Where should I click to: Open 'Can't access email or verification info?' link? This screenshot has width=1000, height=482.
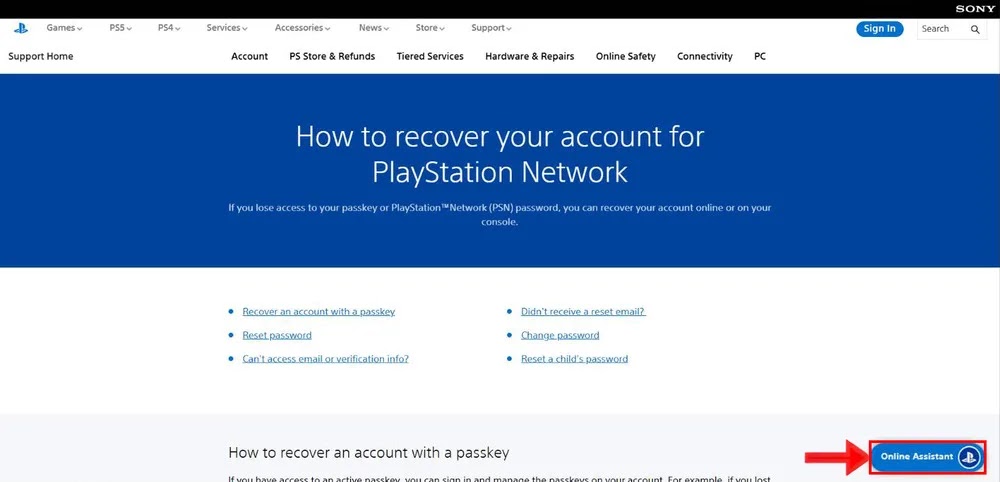[325, 359]
